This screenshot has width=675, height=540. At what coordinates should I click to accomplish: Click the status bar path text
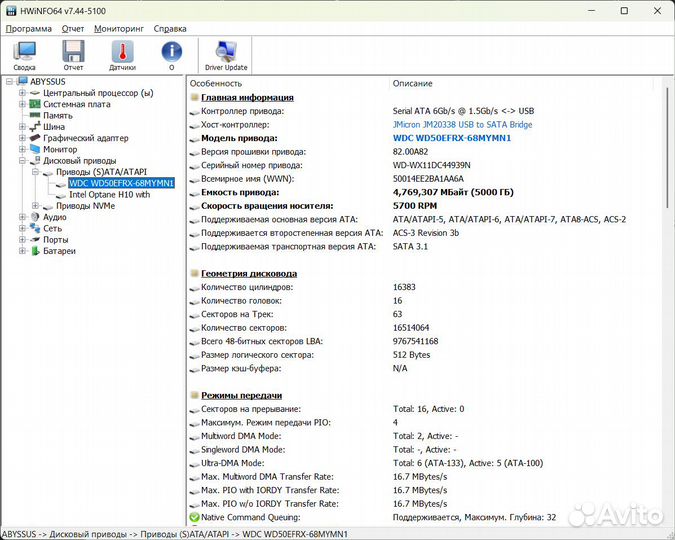175,534
